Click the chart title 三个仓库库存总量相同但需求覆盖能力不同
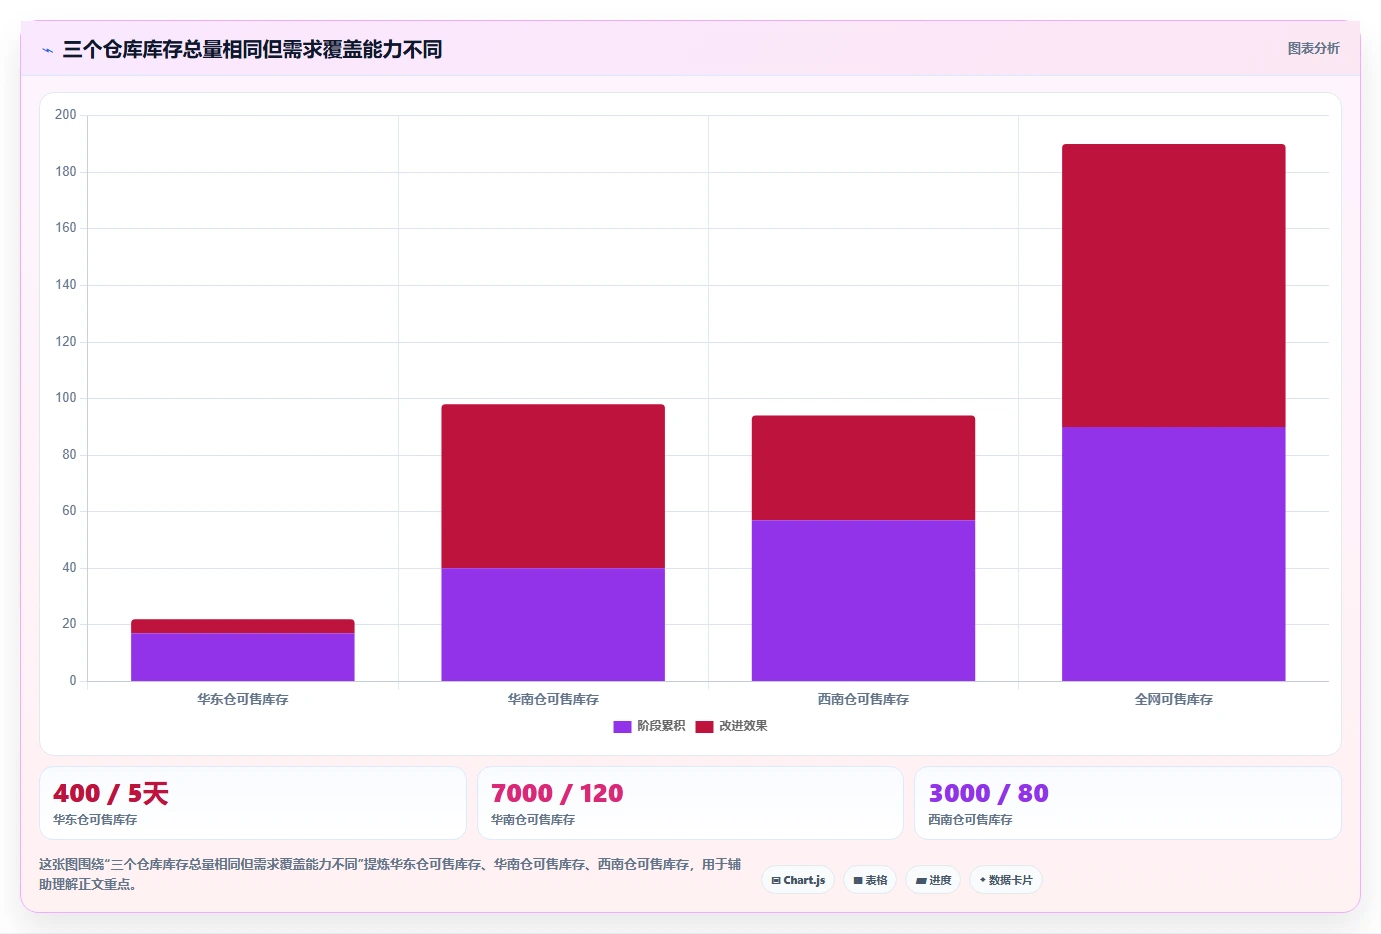This screenshot has width=1381, height=934. point(252,49)
